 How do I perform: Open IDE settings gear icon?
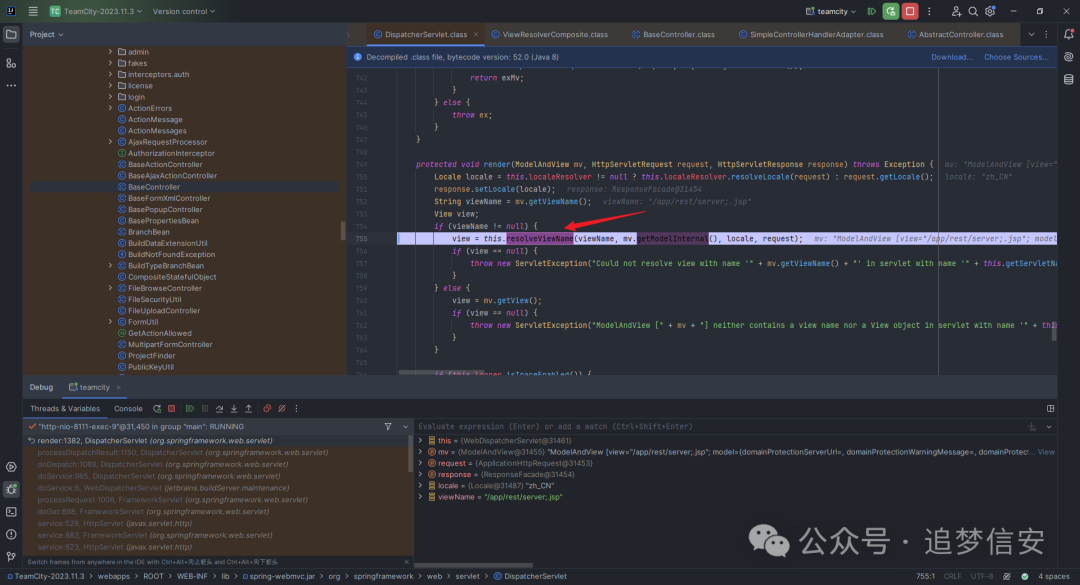pyautogui.click(x=990, y=11)
